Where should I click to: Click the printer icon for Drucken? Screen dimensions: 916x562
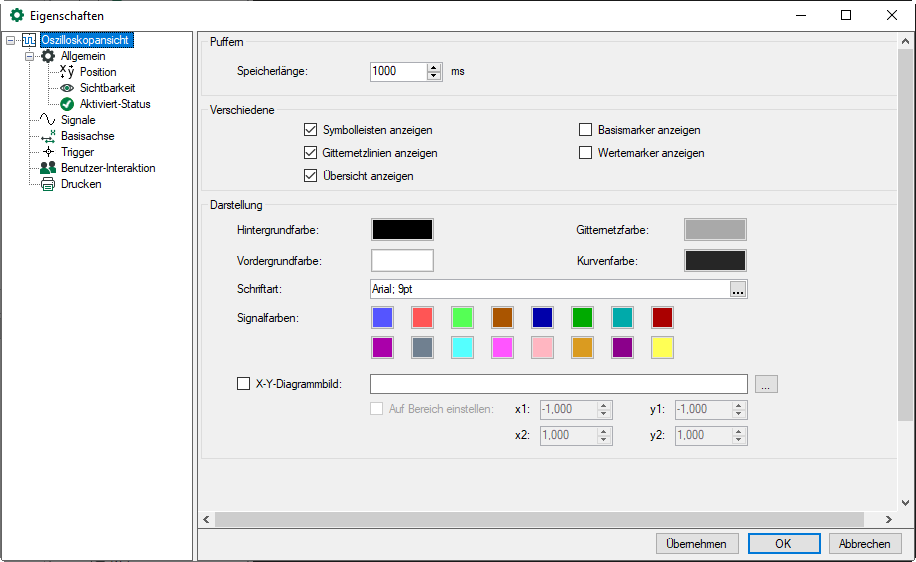[47, 184]
